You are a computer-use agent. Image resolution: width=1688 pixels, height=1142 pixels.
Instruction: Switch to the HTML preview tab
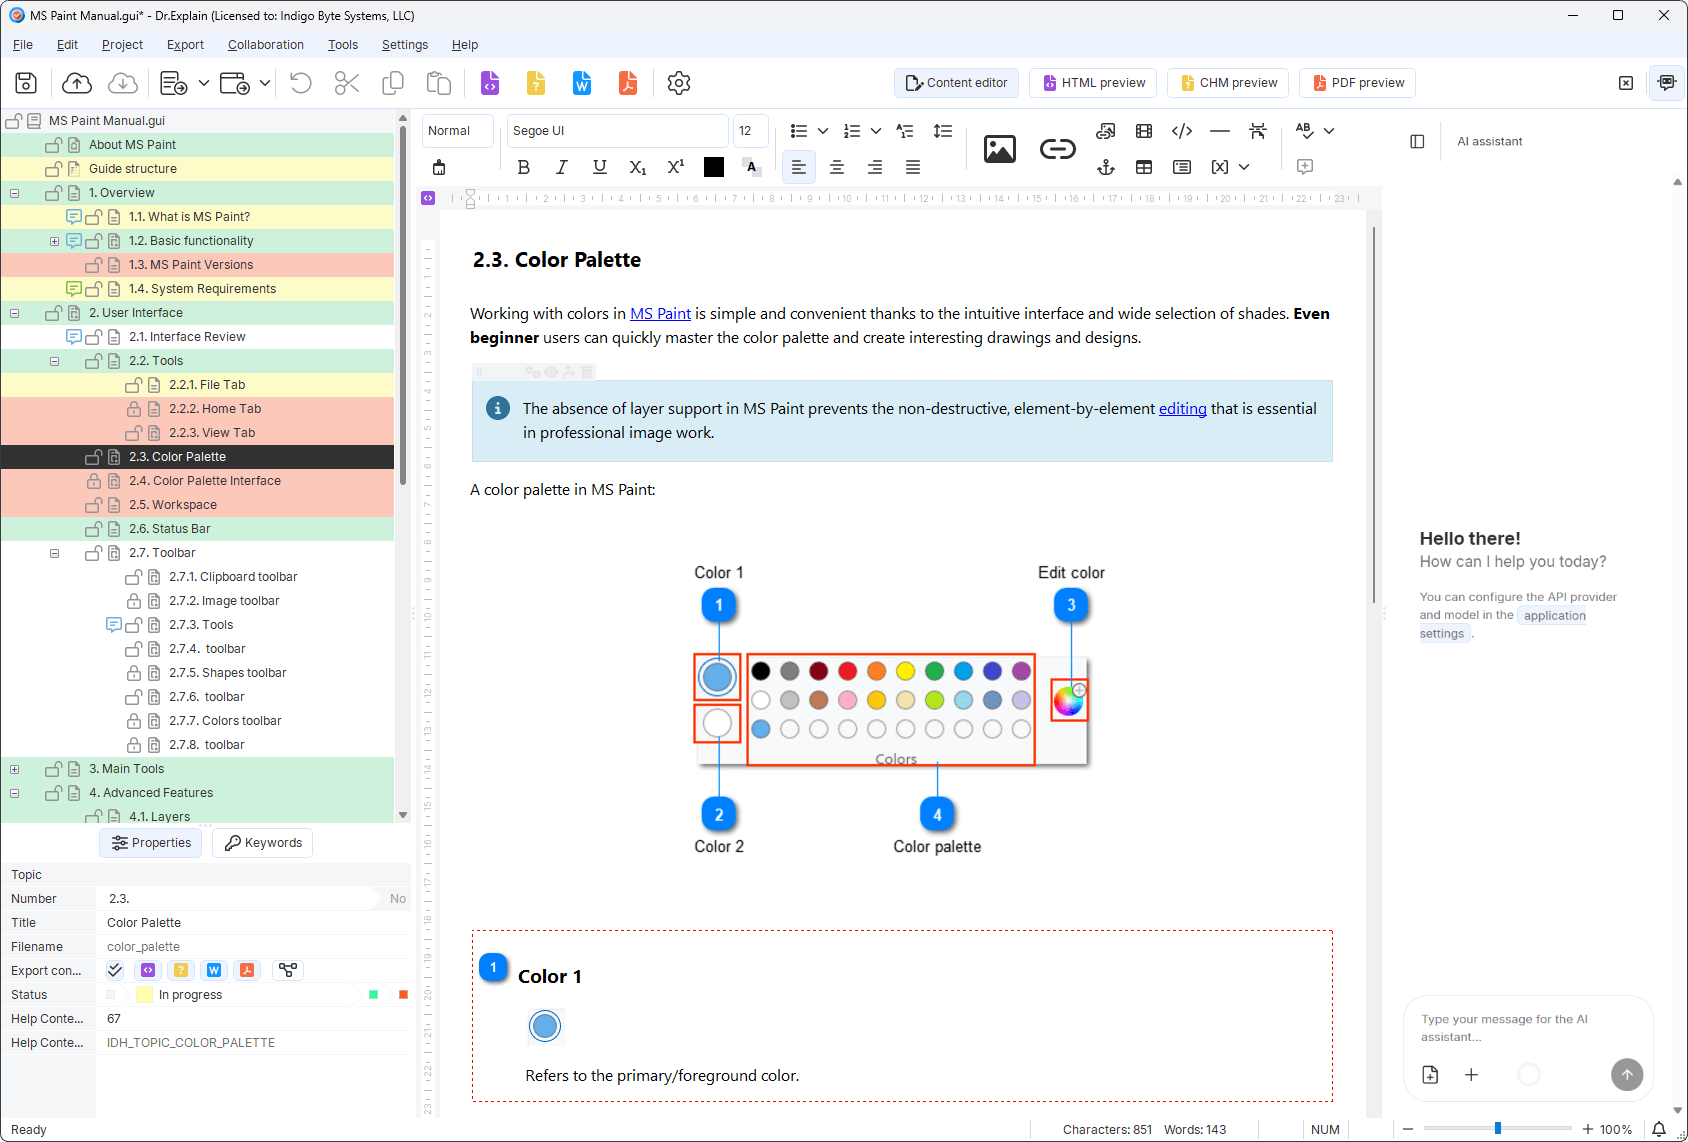1093,83
